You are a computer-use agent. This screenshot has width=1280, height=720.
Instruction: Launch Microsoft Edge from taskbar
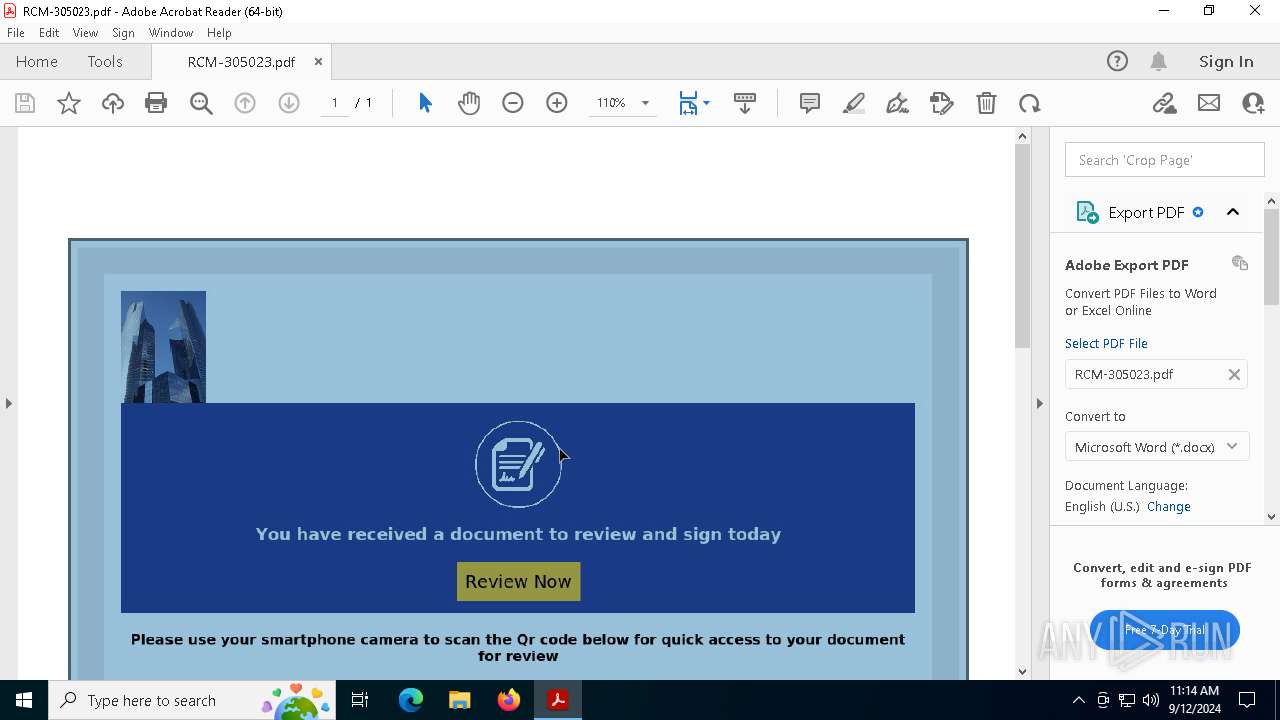coord(411,700)
